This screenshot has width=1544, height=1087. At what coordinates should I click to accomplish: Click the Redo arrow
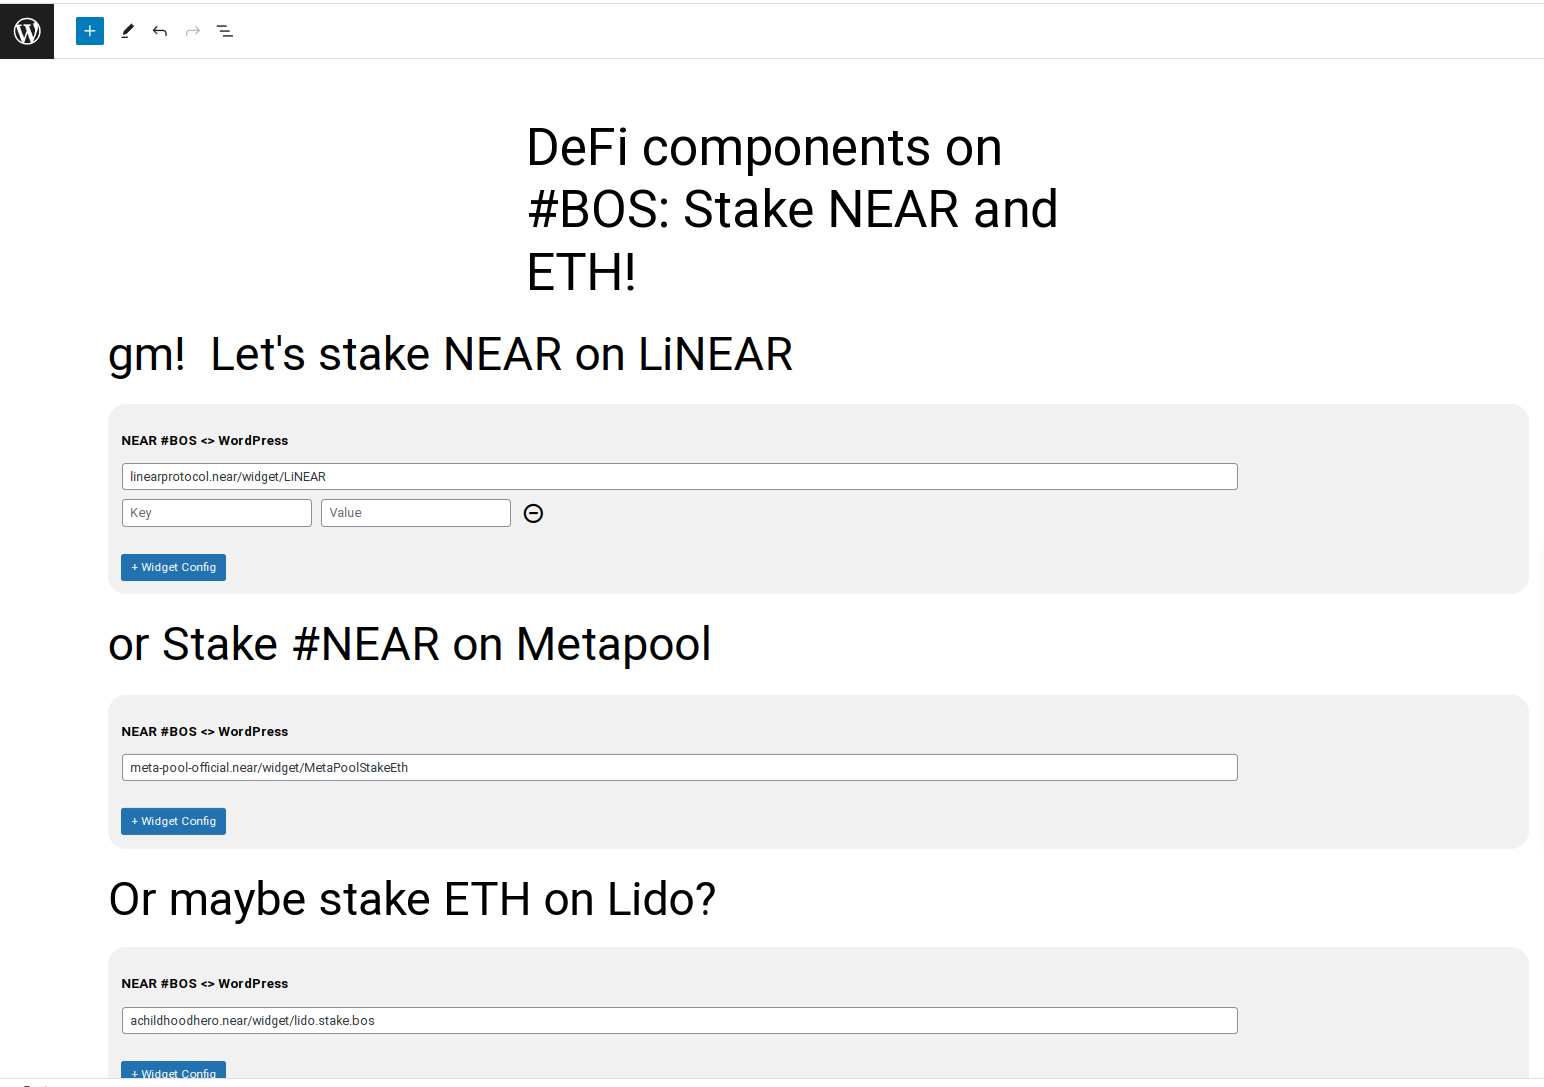[193, 31]
